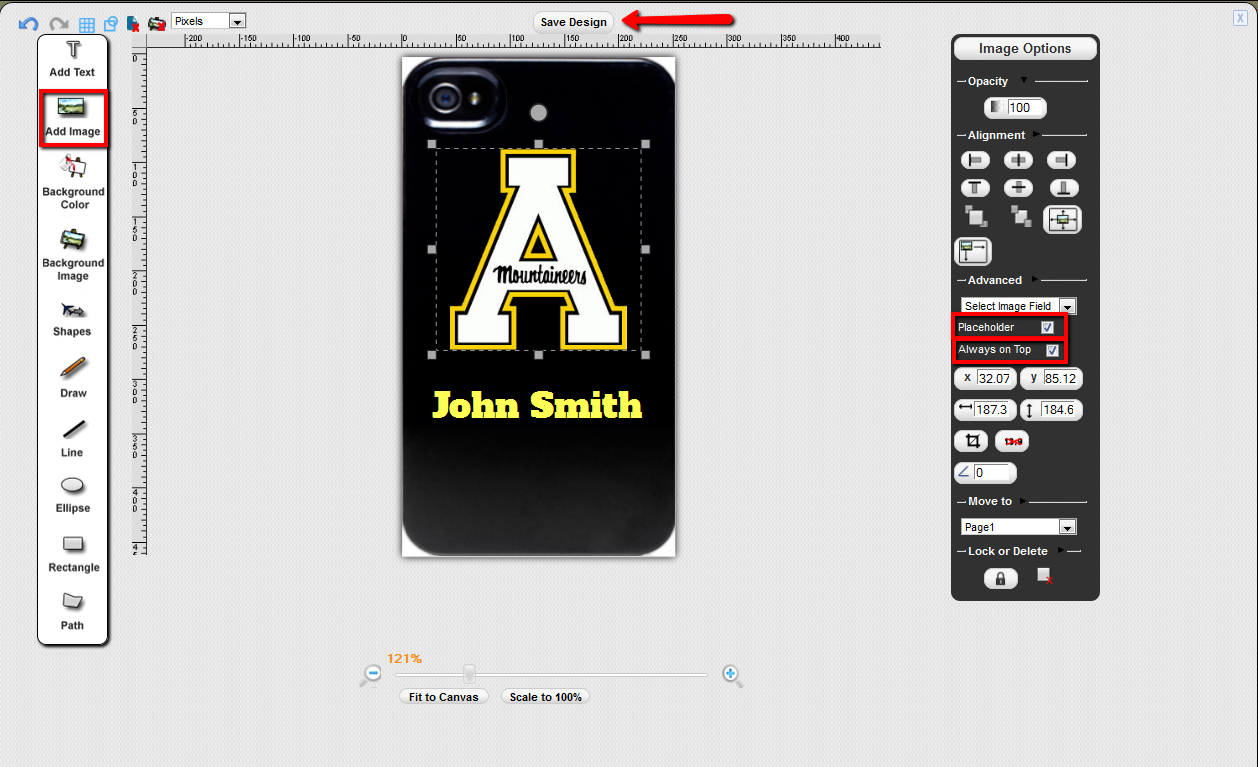The height and width of the screenshot is (767, 1258).
Task: Expand the Move to section arrow
Action: (1023, 501)
